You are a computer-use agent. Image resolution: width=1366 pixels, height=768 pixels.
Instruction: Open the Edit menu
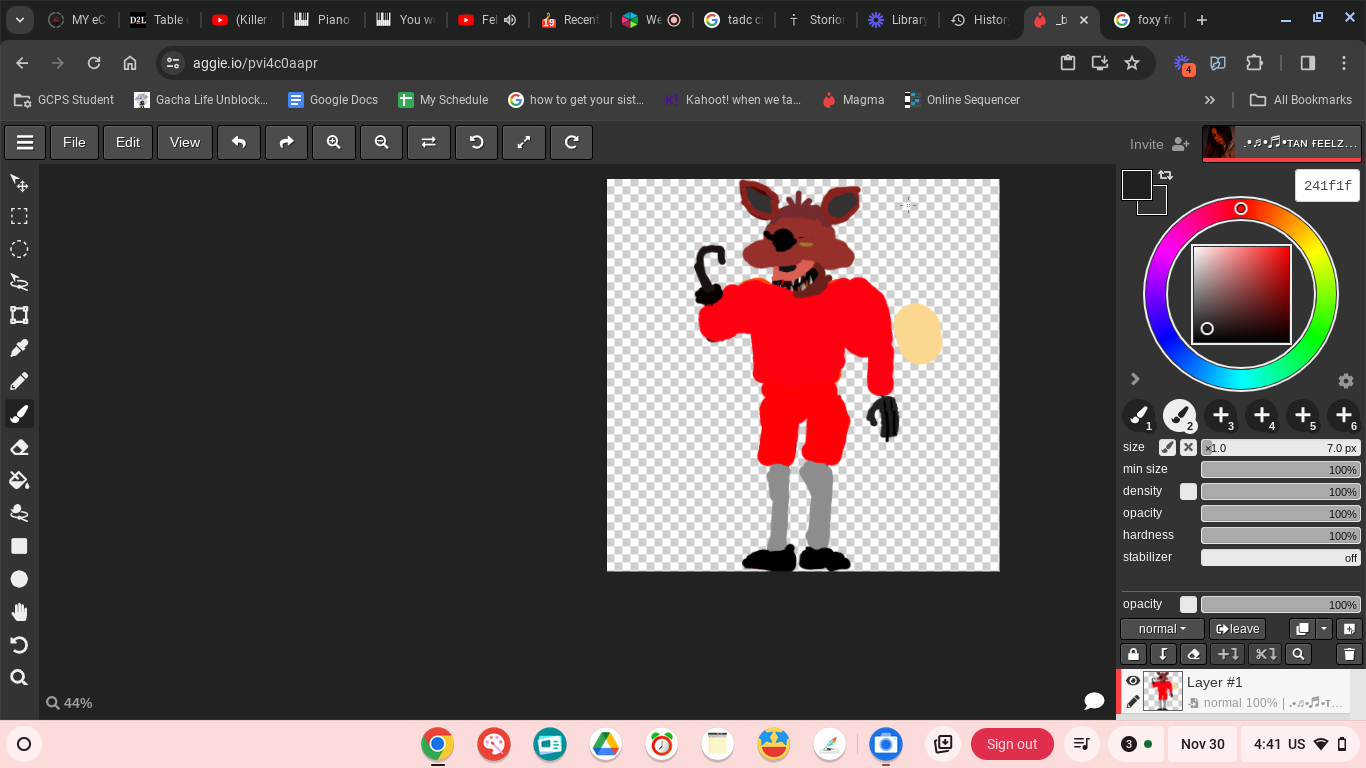(x=128, y=142)
